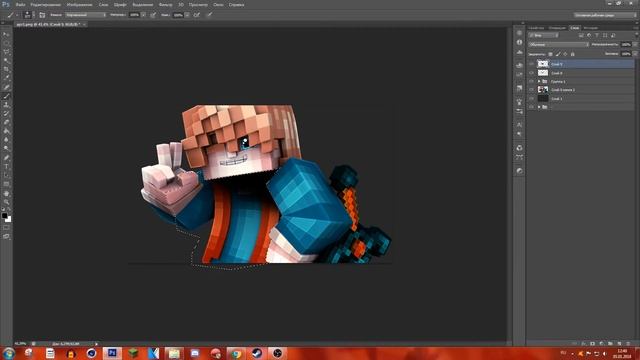Image resolution: width=640 pixels, height=360 pixels.
Task: Create a new layer in Layers panel
Action: tap(619, 344)
